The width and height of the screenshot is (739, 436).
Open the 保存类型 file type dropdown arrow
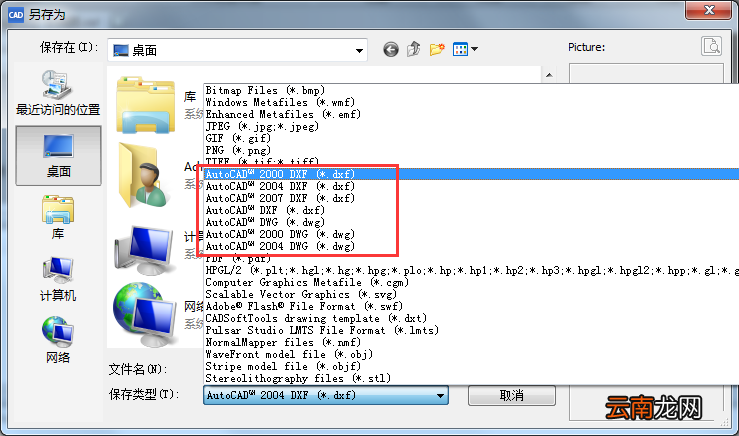pos(440,395)
